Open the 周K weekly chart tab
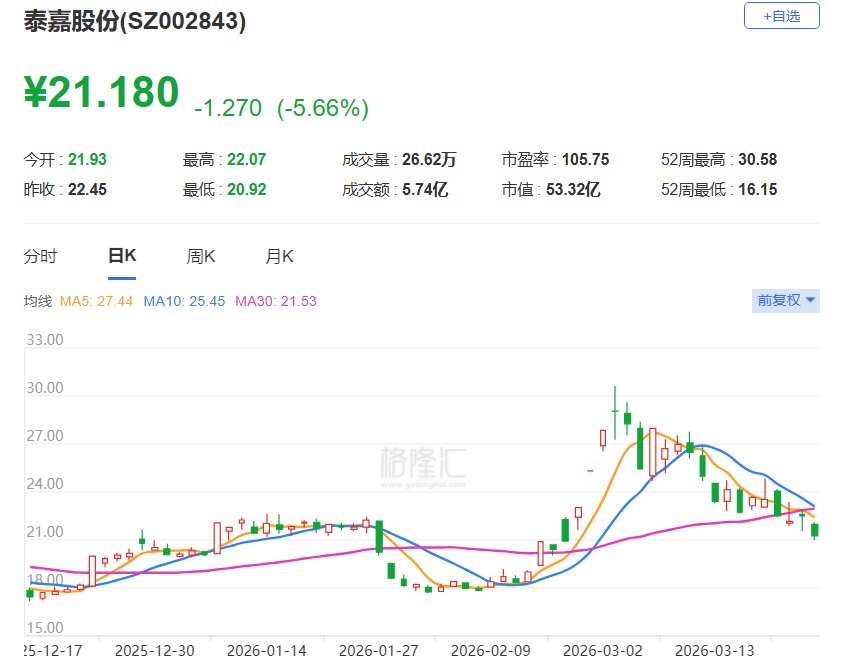848x668 pixels. tap(201, 256)
